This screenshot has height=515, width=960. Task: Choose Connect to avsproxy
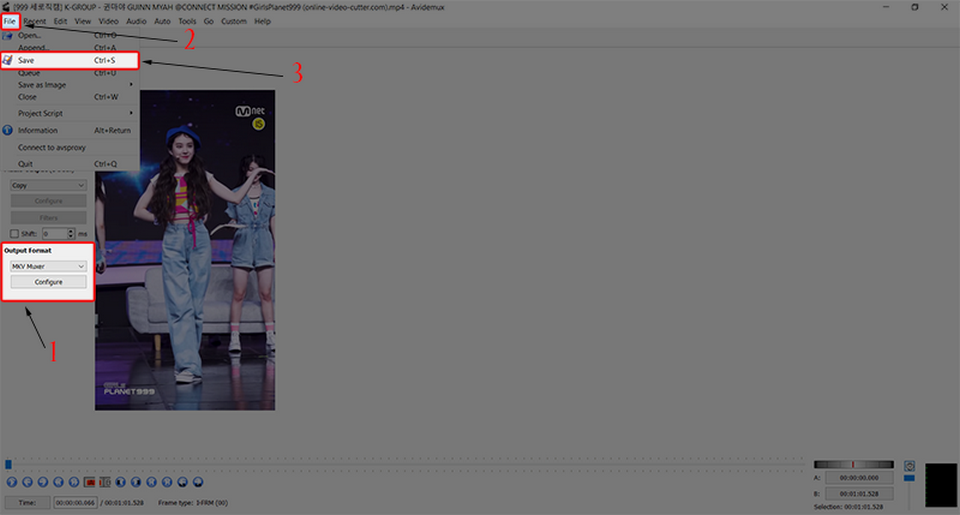point(70,148)
